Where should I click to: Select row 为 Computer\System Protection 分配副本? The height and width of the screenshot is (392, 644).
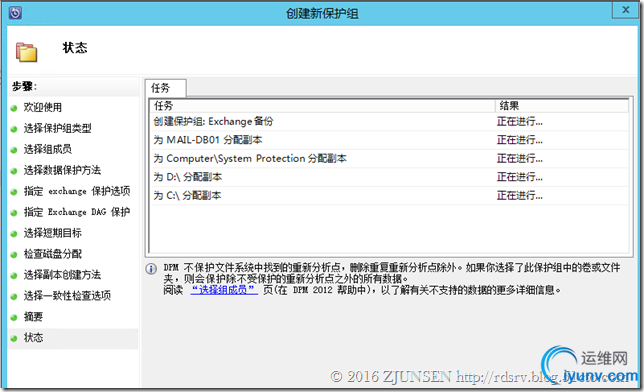[x=389, y=159]
